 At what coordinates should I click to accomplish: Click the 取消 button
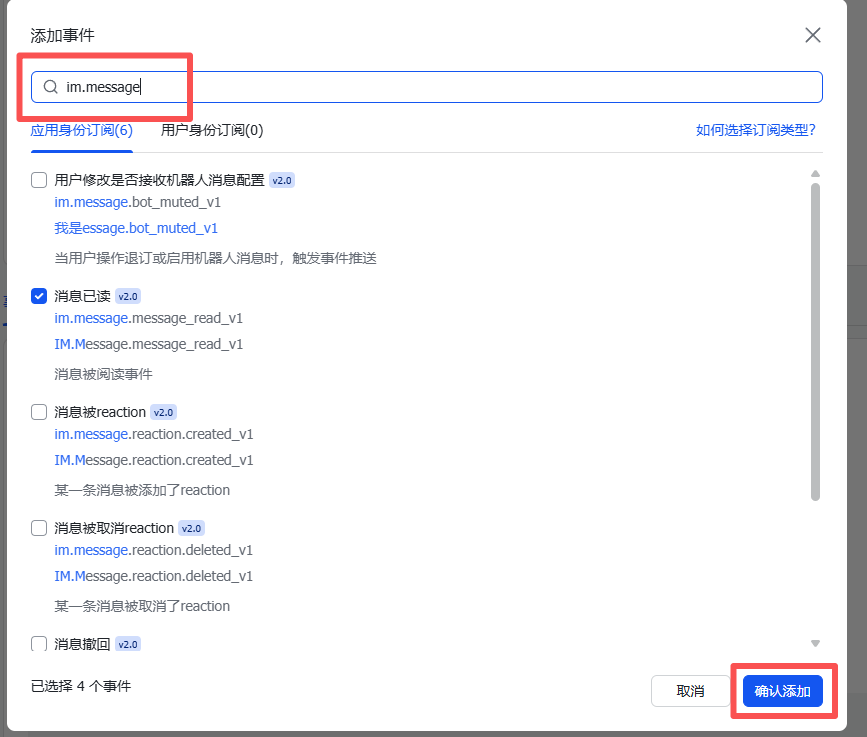point(690,690)
